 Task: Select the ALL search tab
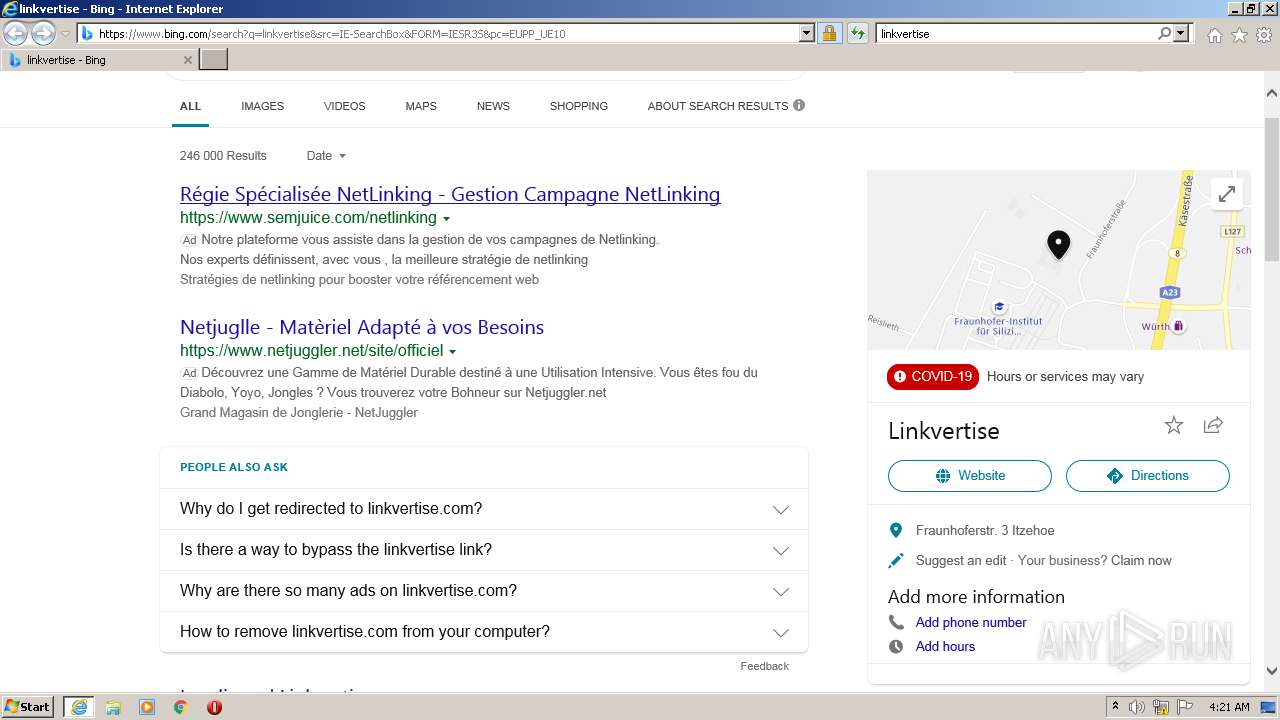(190, 106)
